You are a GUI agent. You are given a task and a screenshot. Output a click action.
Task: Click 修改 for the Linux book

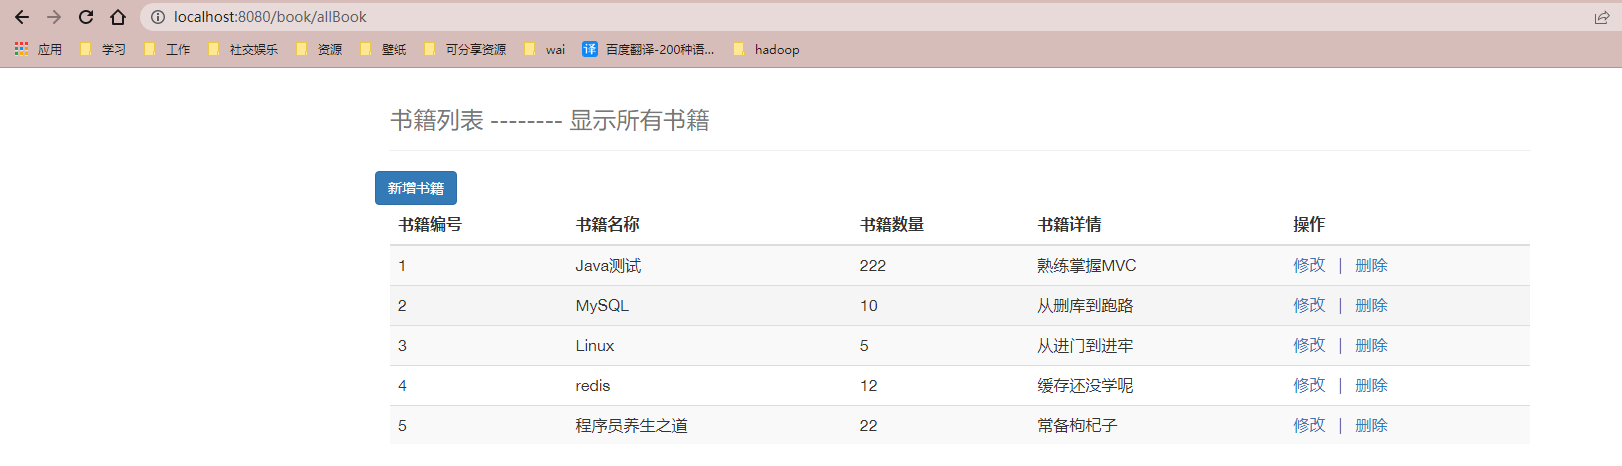(x=1308, y=345)
